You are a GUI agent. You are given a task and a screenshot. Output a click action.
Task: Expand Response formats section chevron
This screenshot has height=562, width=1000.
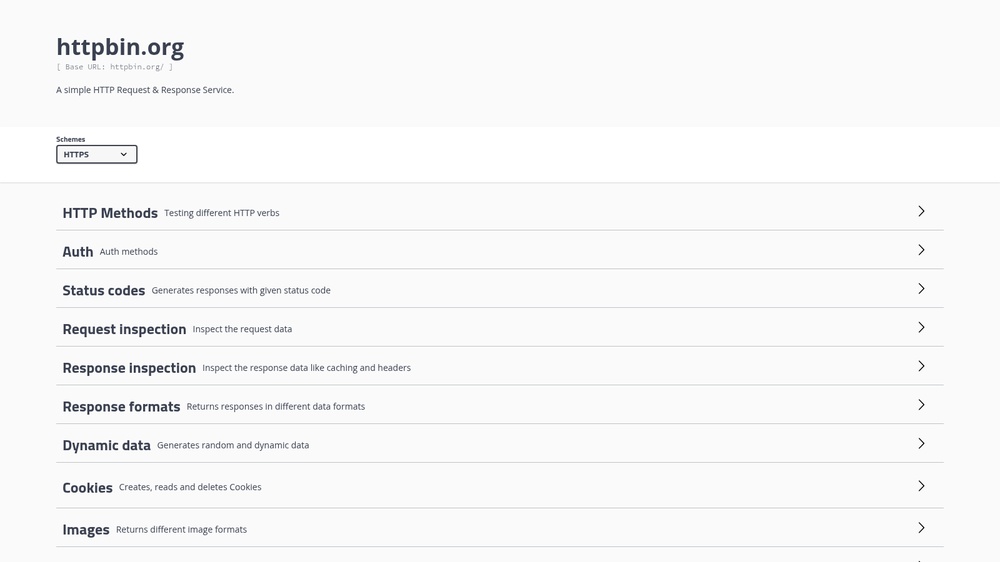click(x=921, y=405)
